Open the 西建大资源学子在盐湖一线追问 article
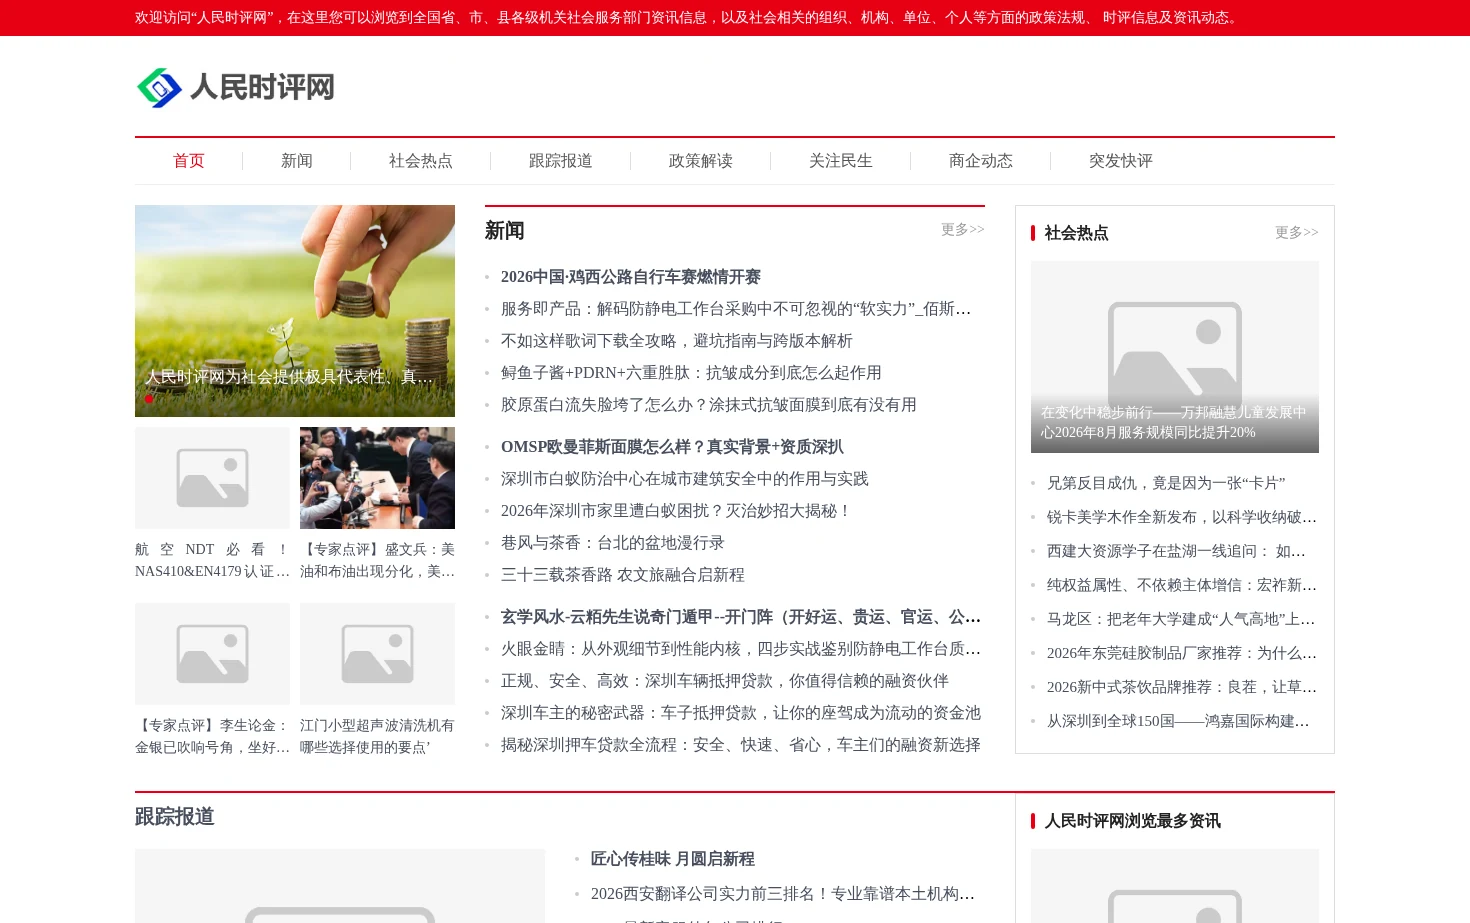Viewport: 1470px width, 923px height. 1176,551
